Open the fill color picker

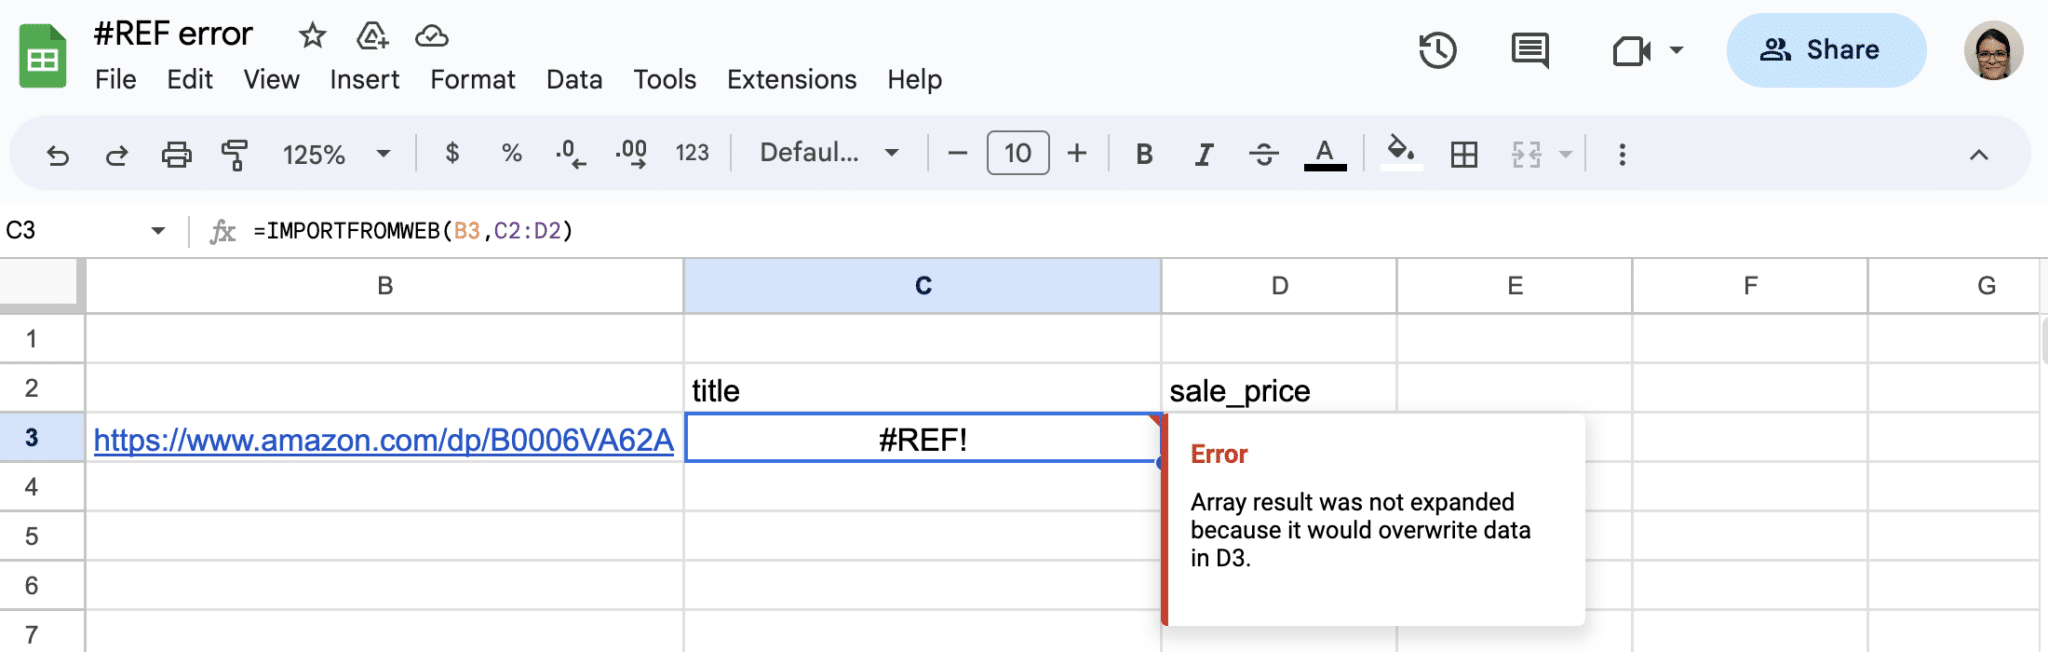1401,153
